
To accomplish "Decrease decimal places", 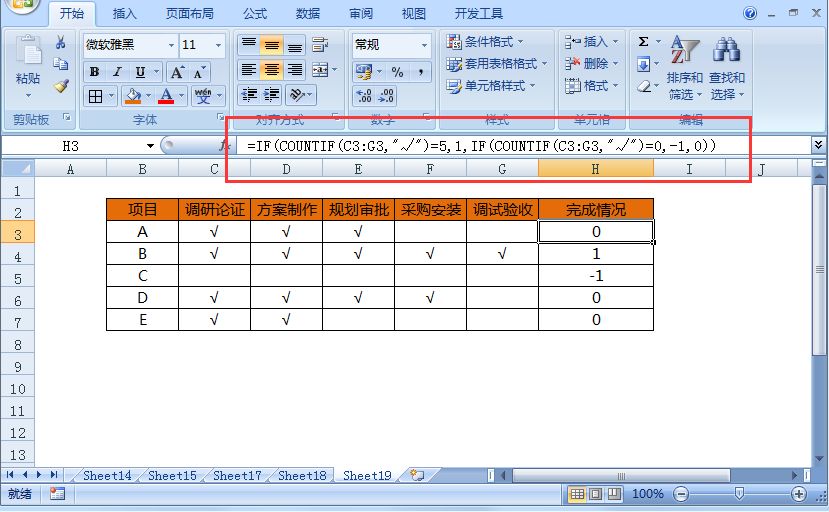I will click(386, 96).
